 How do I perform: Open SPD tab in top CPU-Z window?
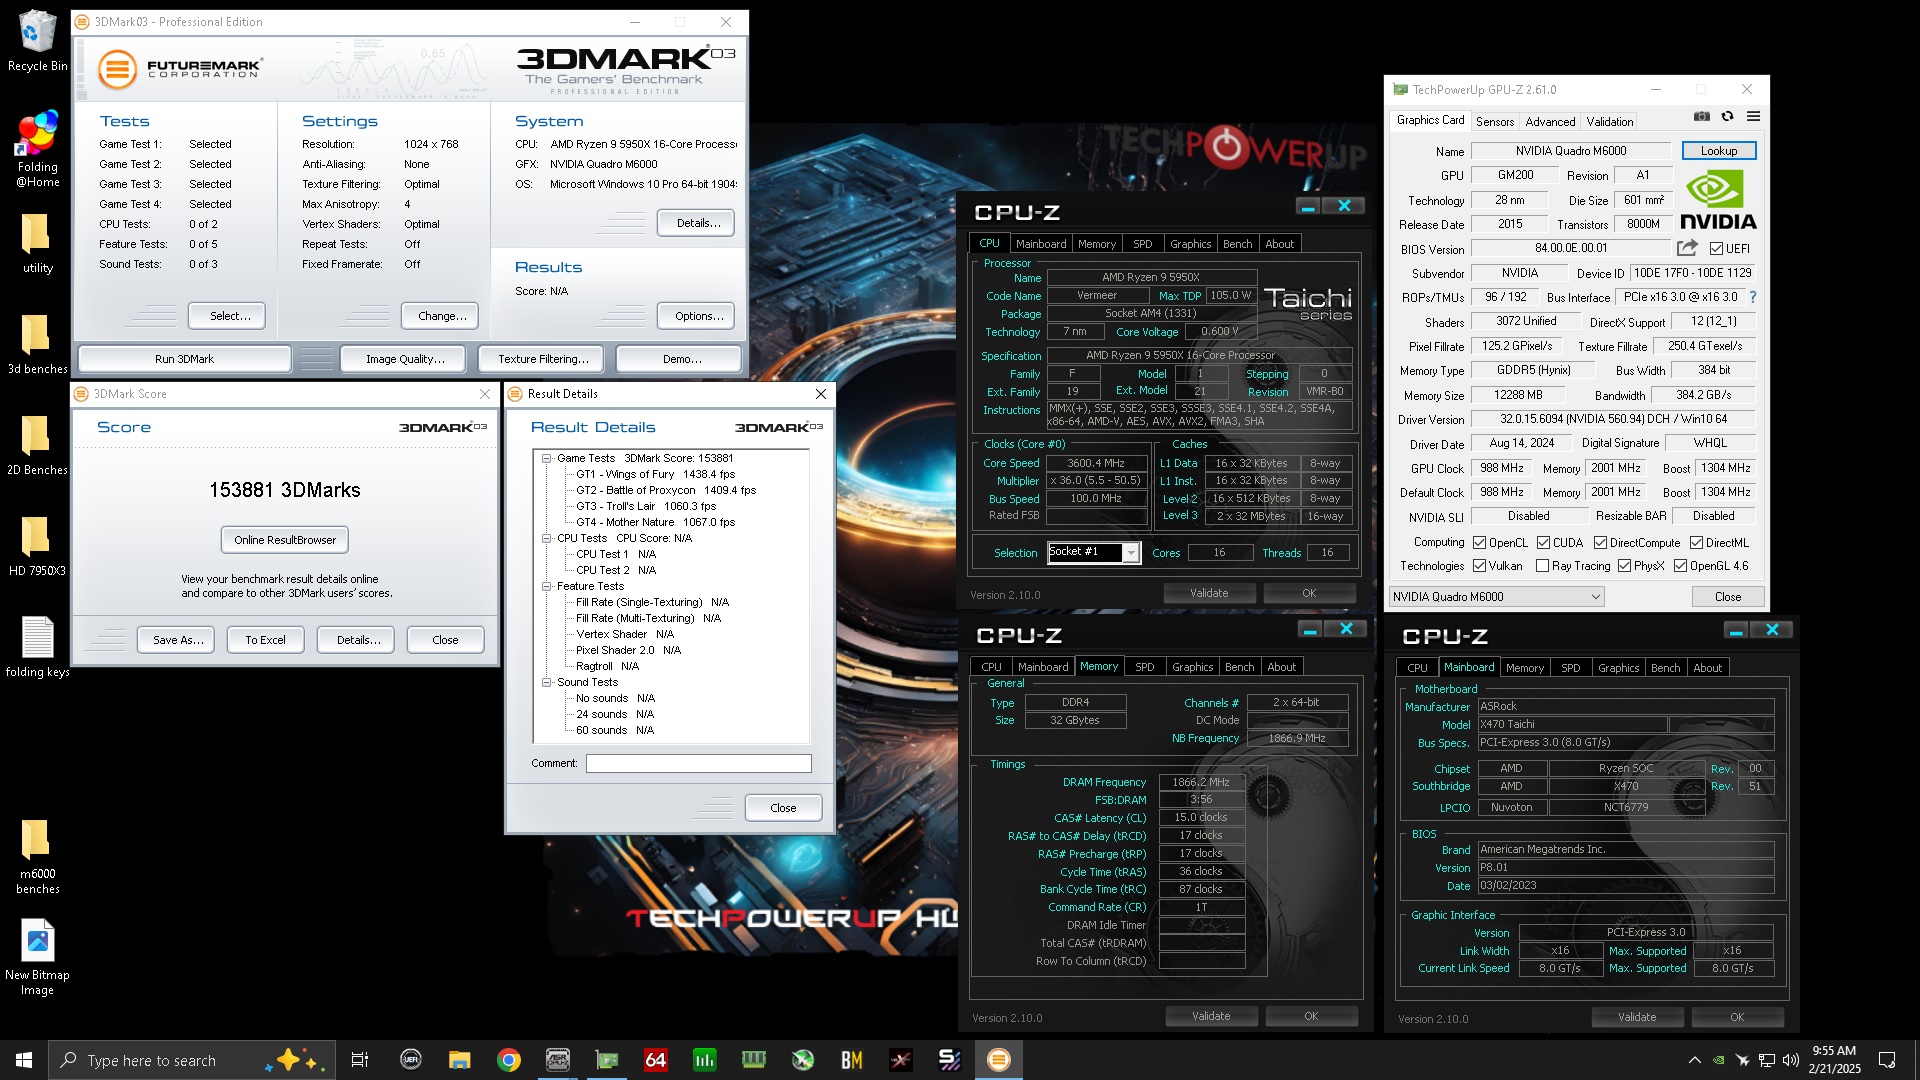[x=1142, y=244]
